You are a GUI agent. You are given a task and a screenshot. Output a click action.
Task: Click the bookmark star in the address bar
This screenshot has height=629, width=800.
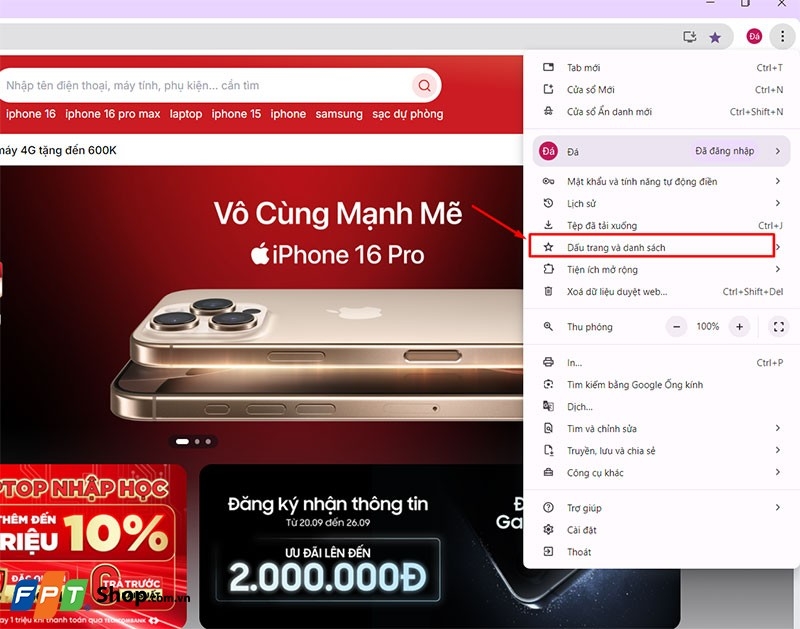(x=715, y=37)
